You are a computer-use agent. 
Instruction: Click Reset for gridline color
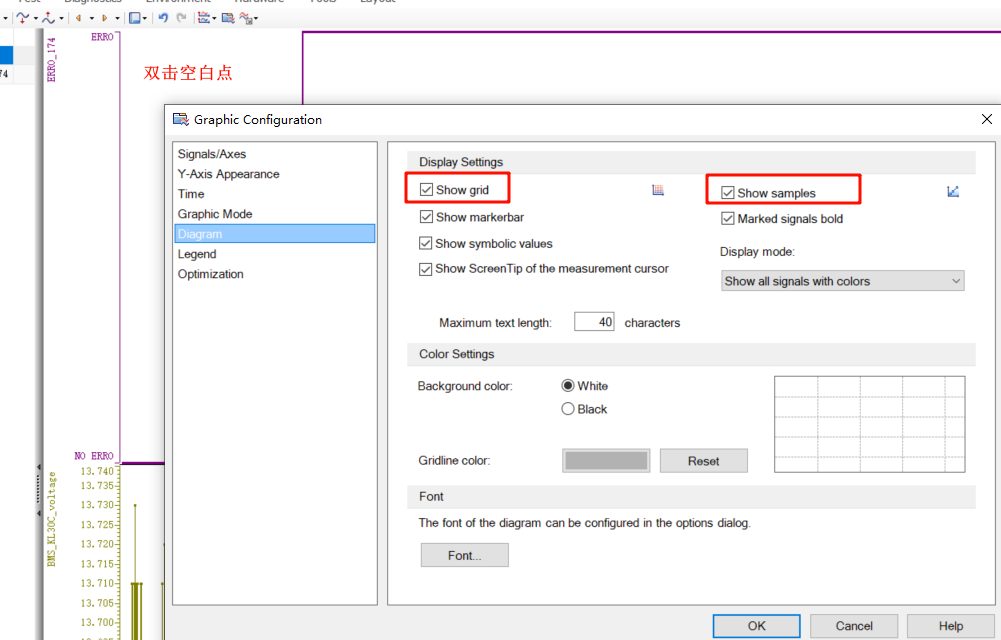click(704, 461)
